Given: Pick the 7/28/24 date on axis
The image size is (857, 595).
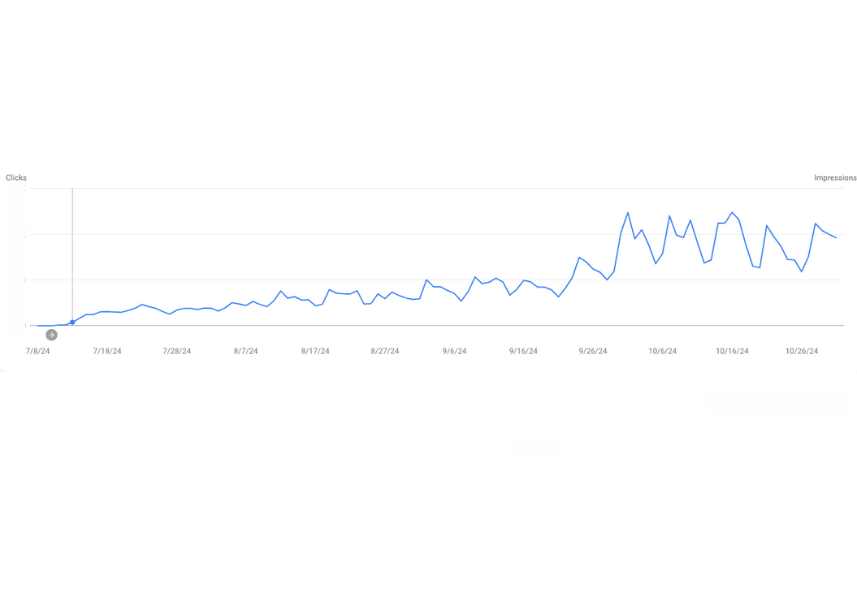Looking at the screenshot, I should tap(176, 351).
